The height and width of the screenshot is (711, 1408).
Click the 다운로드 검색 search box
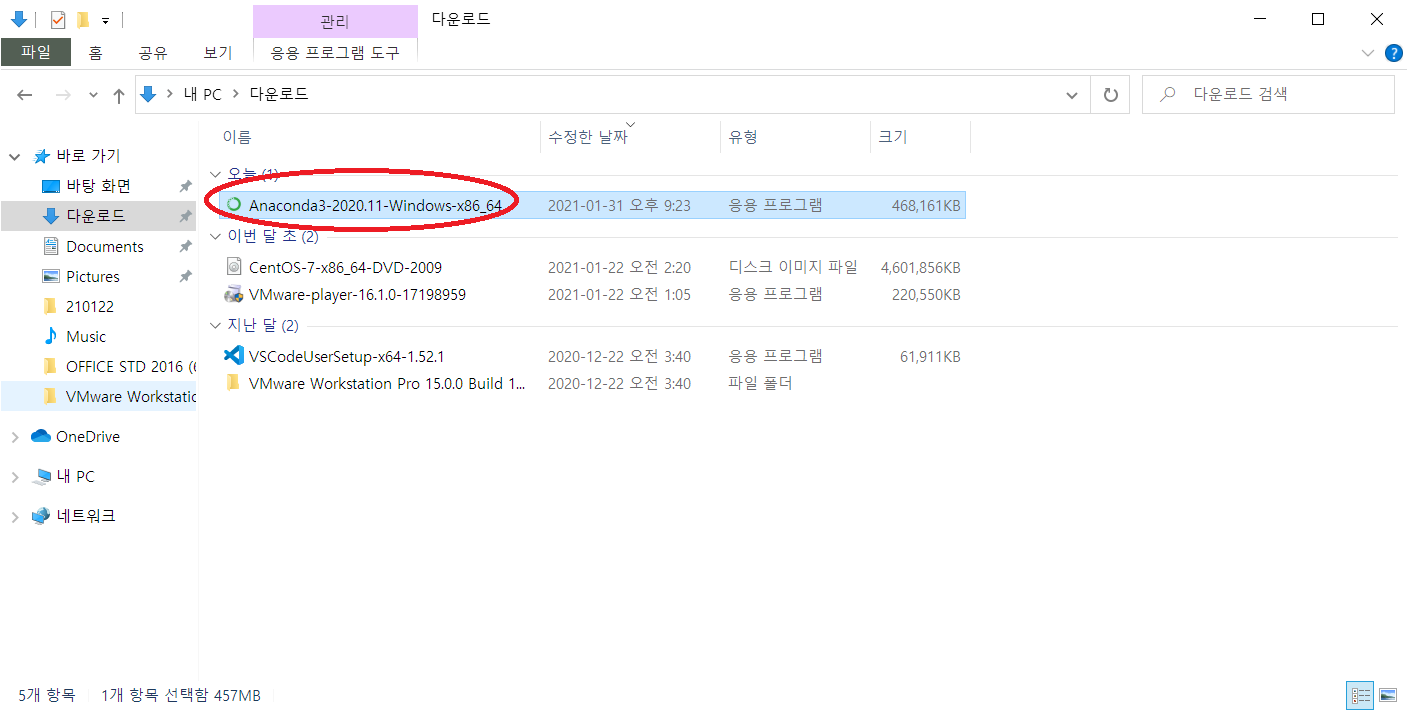pos(1268,95)
